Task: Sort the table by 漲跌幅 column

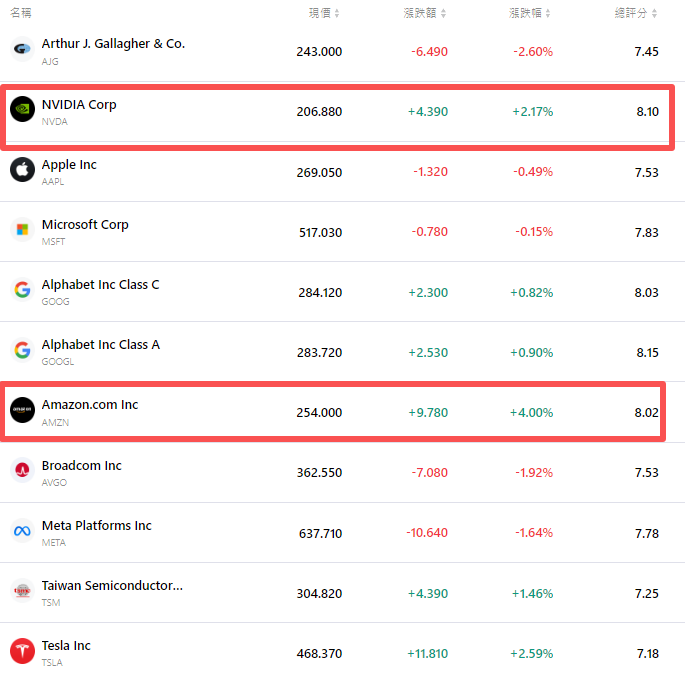Action: point(530,13)
